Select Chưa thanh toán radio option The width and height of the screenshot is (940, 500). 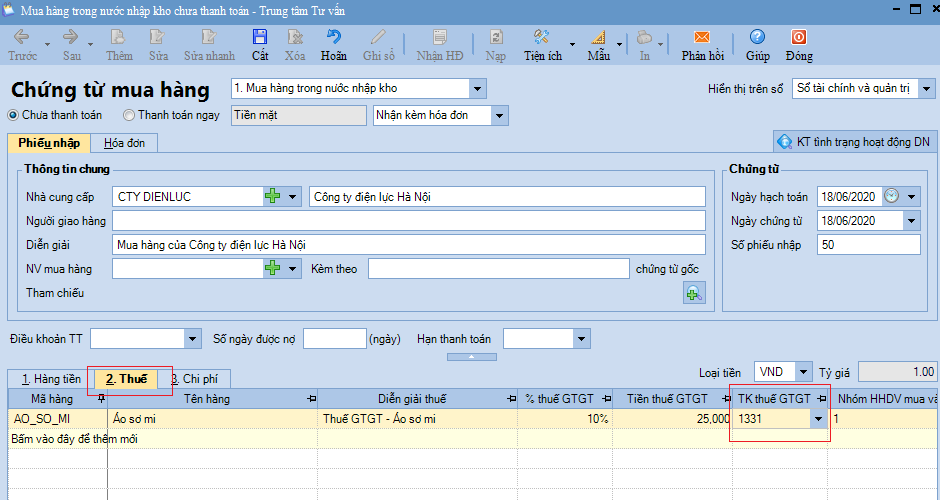click(14, 115)
